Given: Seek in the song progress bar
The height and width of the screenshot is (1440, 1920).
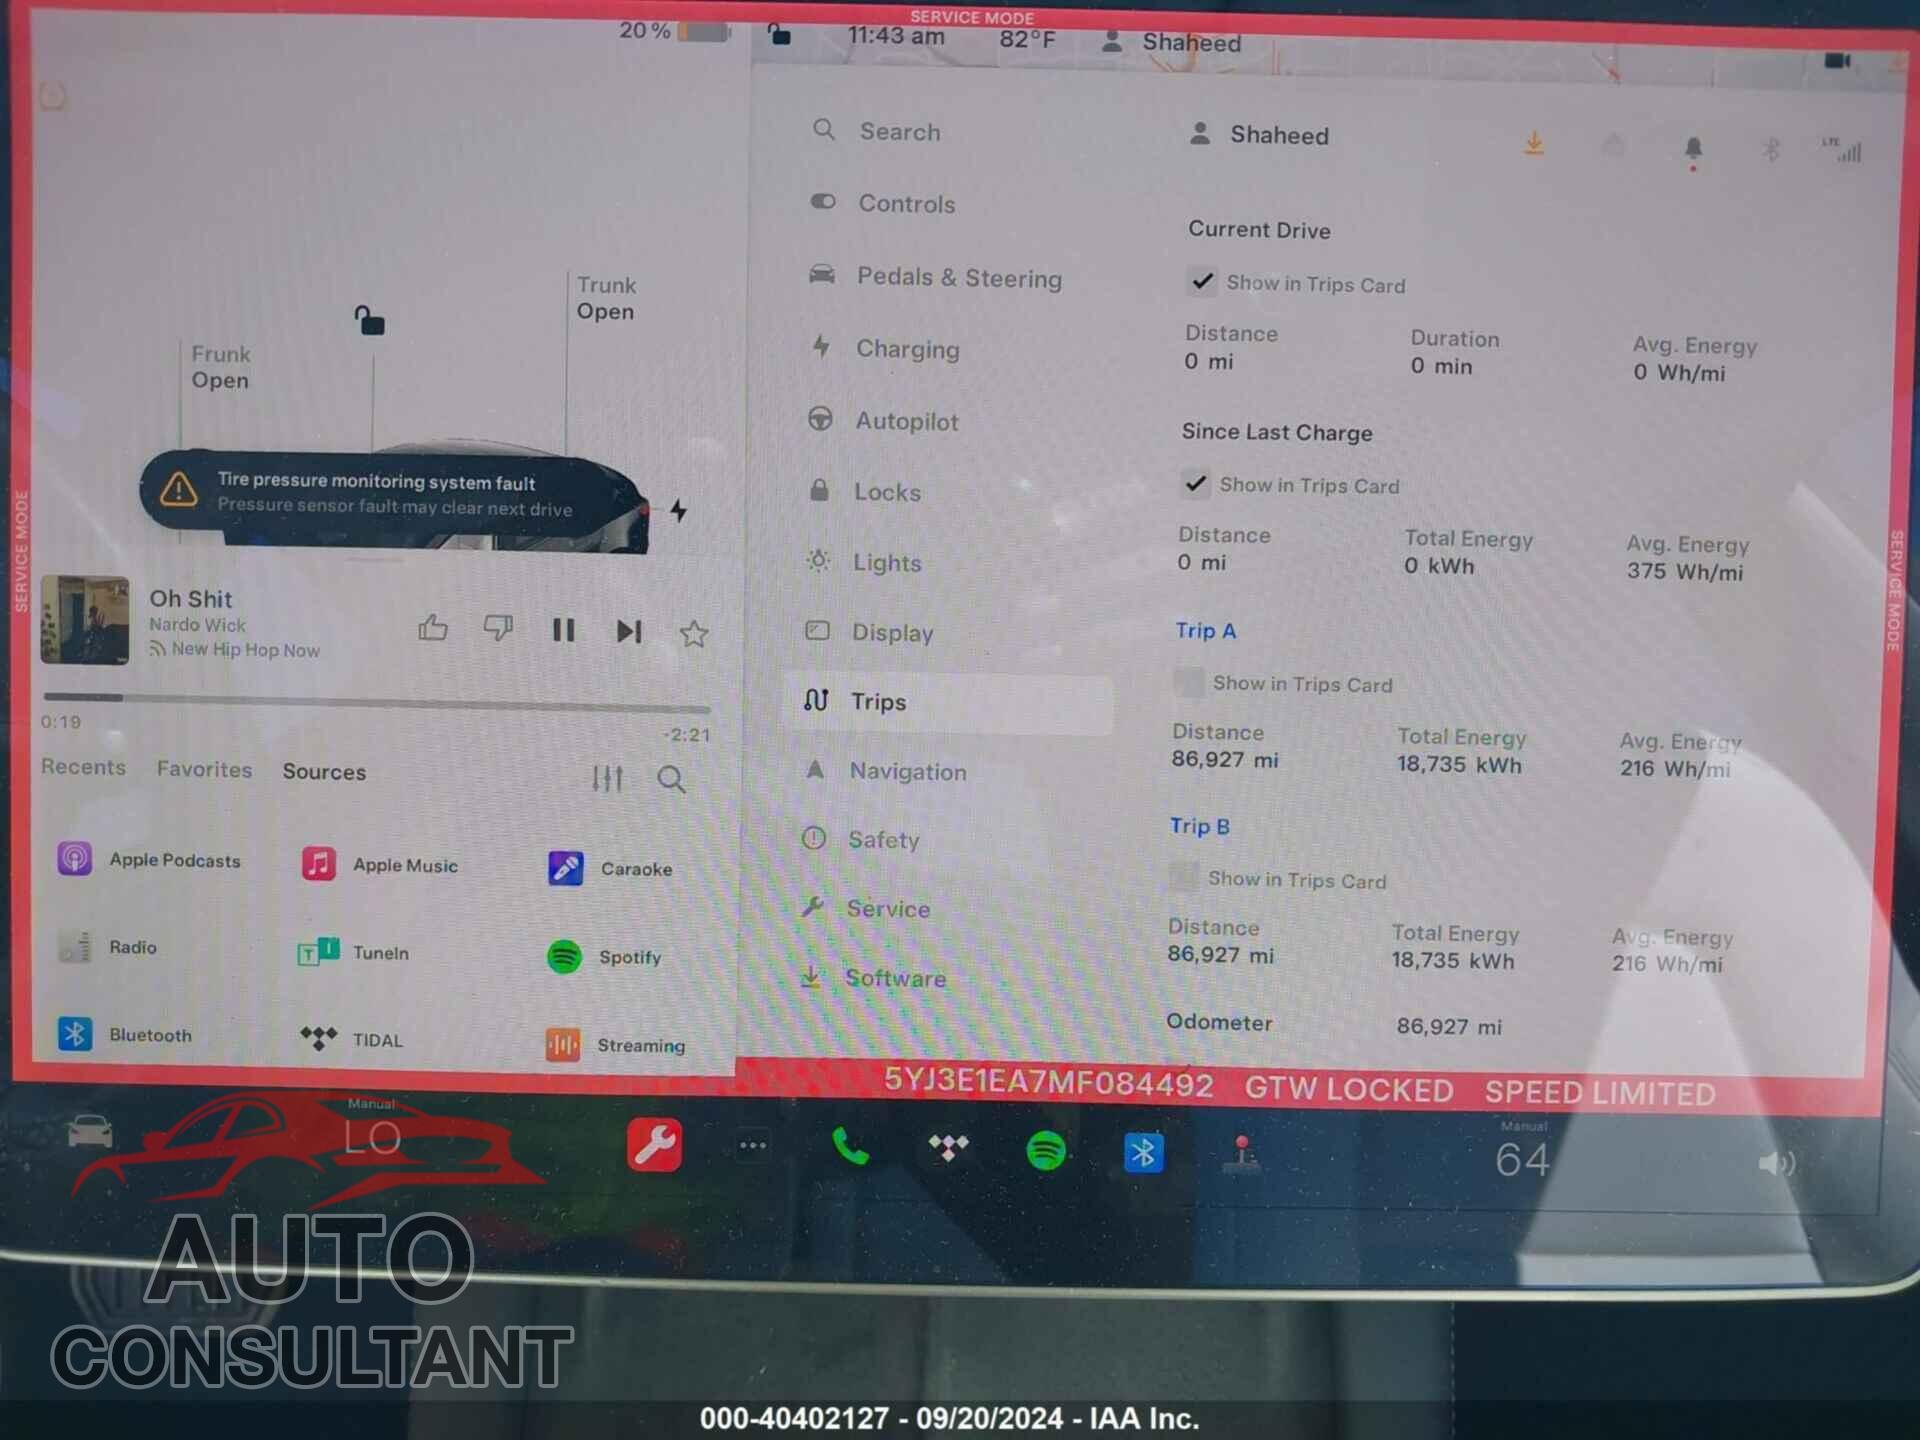Looking at the screenshot, I should click(376, 703).
